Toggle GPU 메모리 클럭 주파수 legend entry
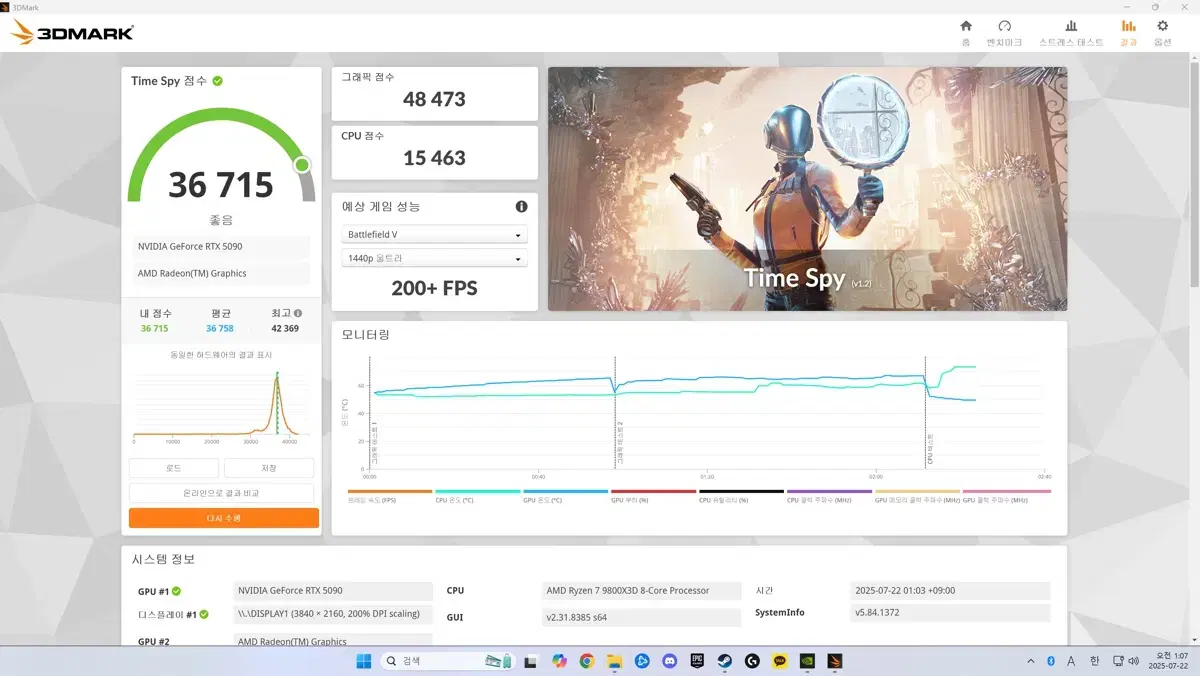 (x=917, y=495)
